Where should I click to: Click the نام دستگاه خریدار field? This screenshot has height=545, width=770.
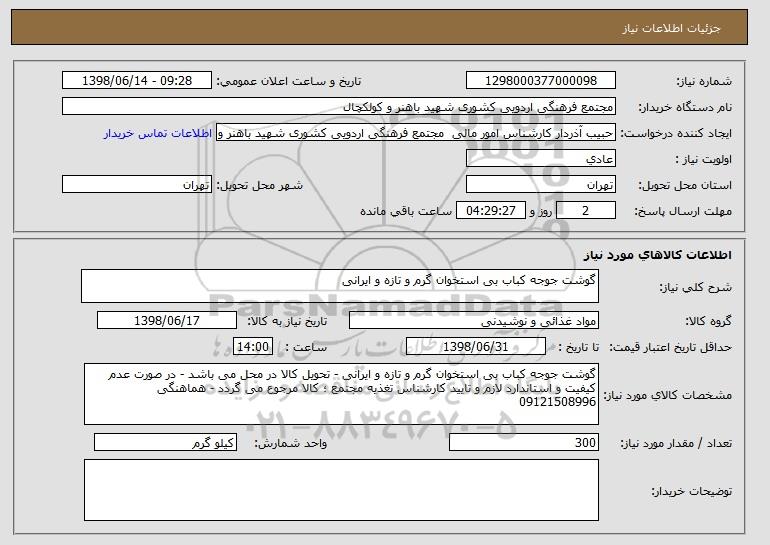339,107
